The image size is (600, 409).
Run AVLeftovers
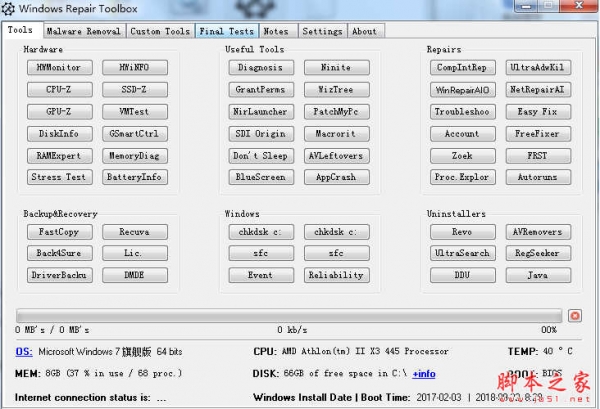tap(337, 156)
